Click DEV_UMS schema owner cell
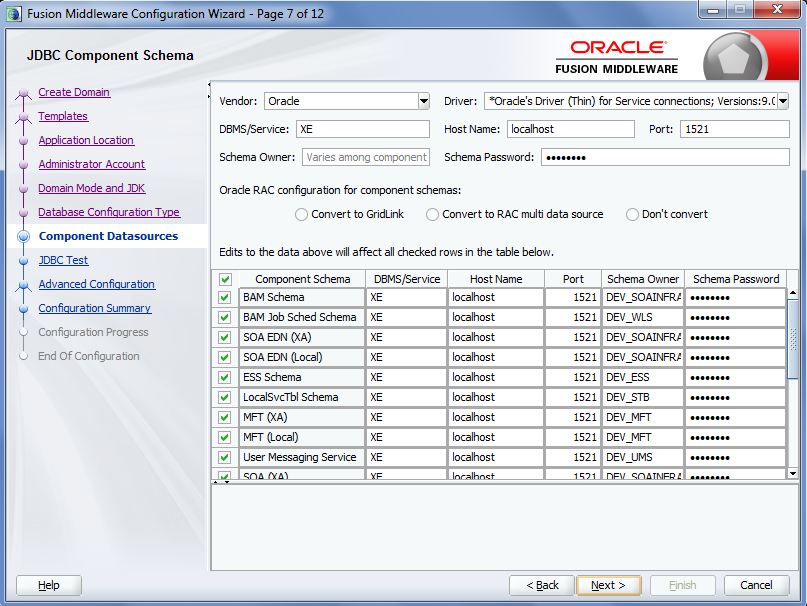Screen dimensions: 807x606 [643, 457]
